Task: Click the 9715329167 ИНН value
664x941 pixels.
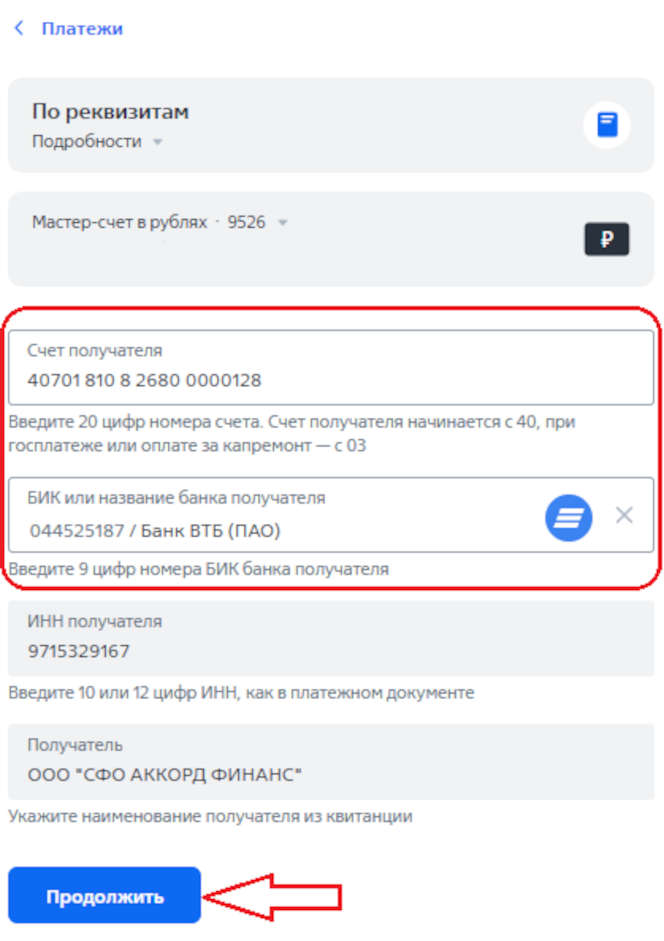Action: pos(79,651)
